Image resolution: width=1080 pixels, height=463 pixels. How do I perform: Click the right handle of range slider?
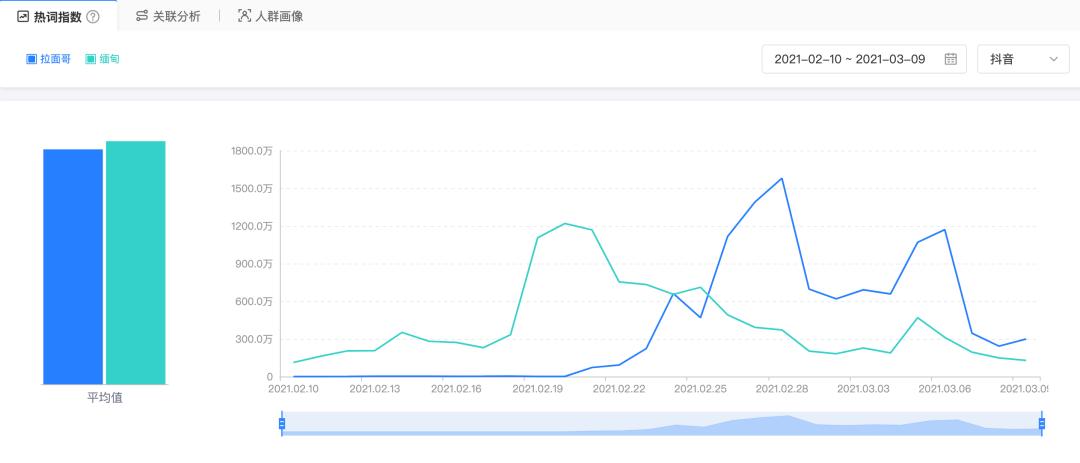pos(1042,424)
